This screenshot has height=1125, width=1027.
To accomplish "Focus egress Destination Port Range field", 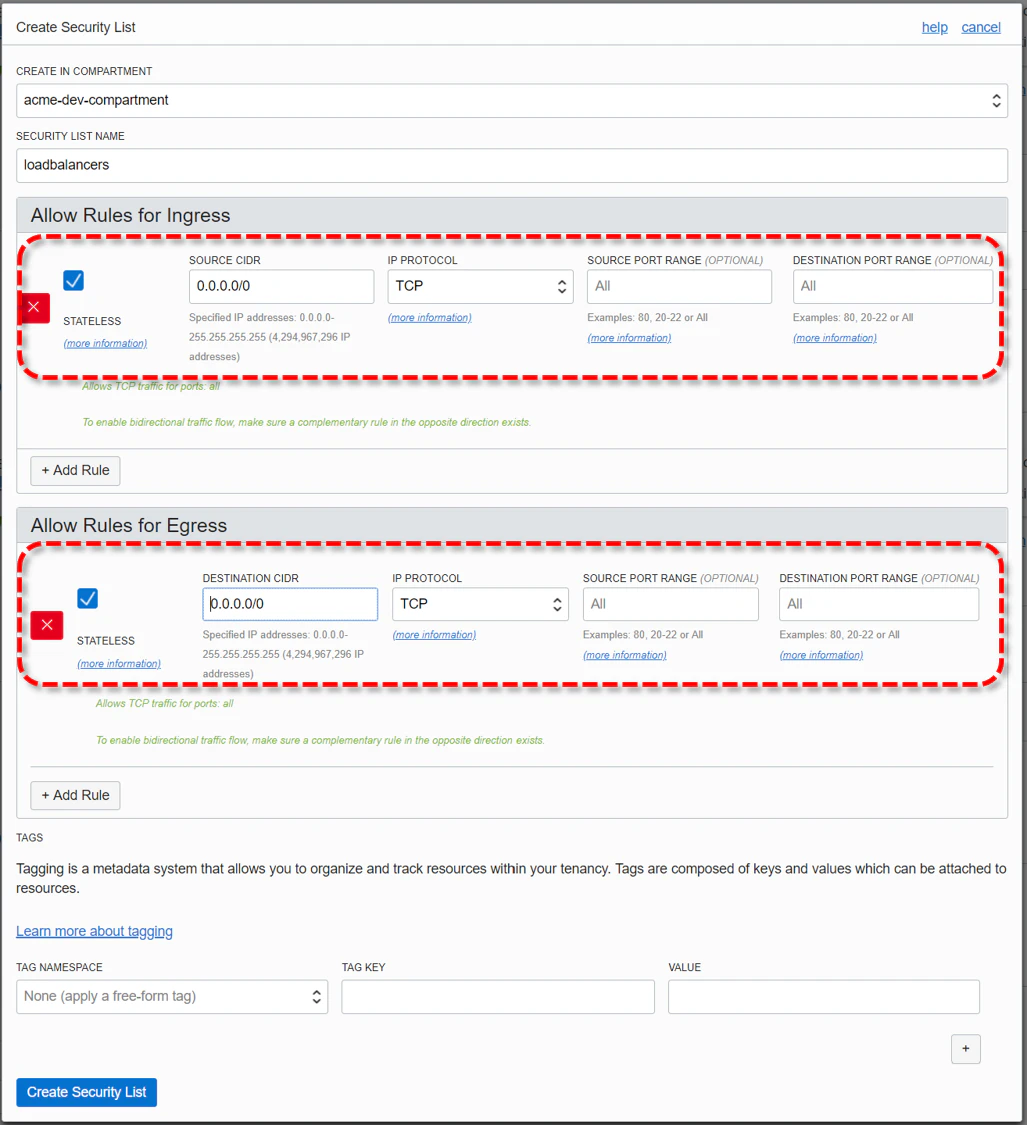I will click(879, 604).
